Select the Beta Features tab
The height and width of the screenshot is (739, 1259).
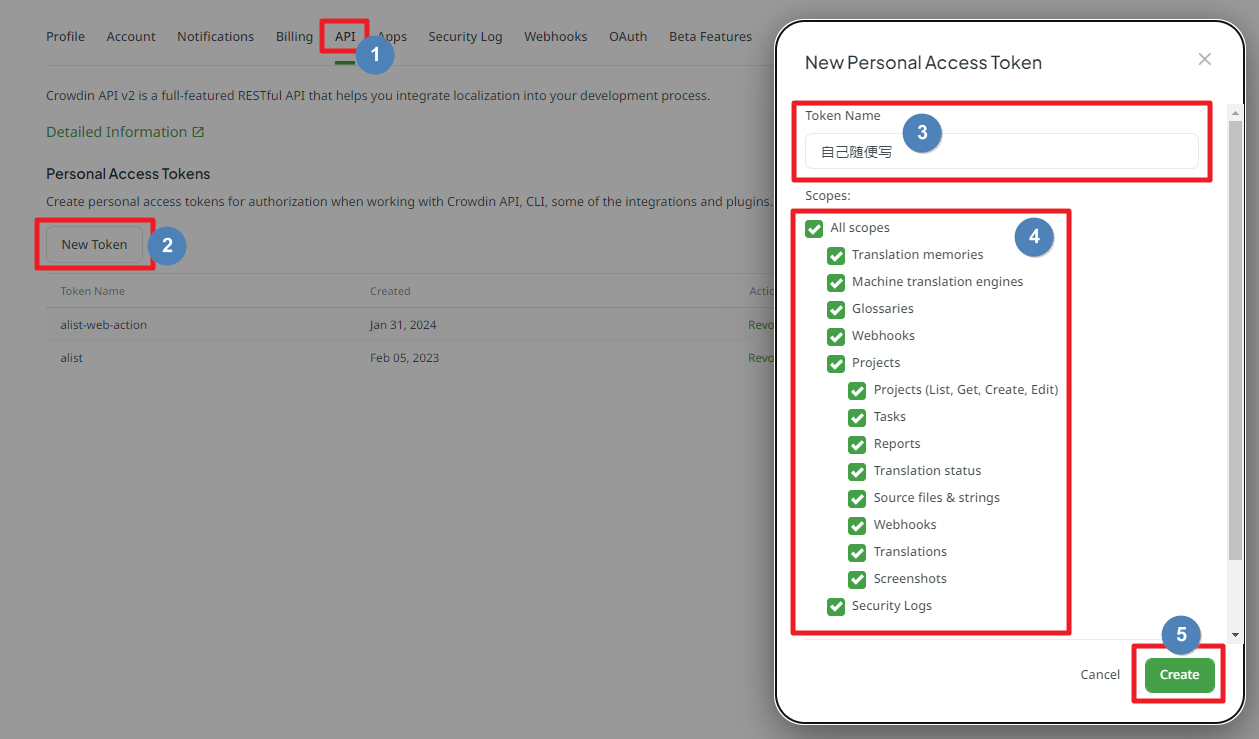click(710, 36)
